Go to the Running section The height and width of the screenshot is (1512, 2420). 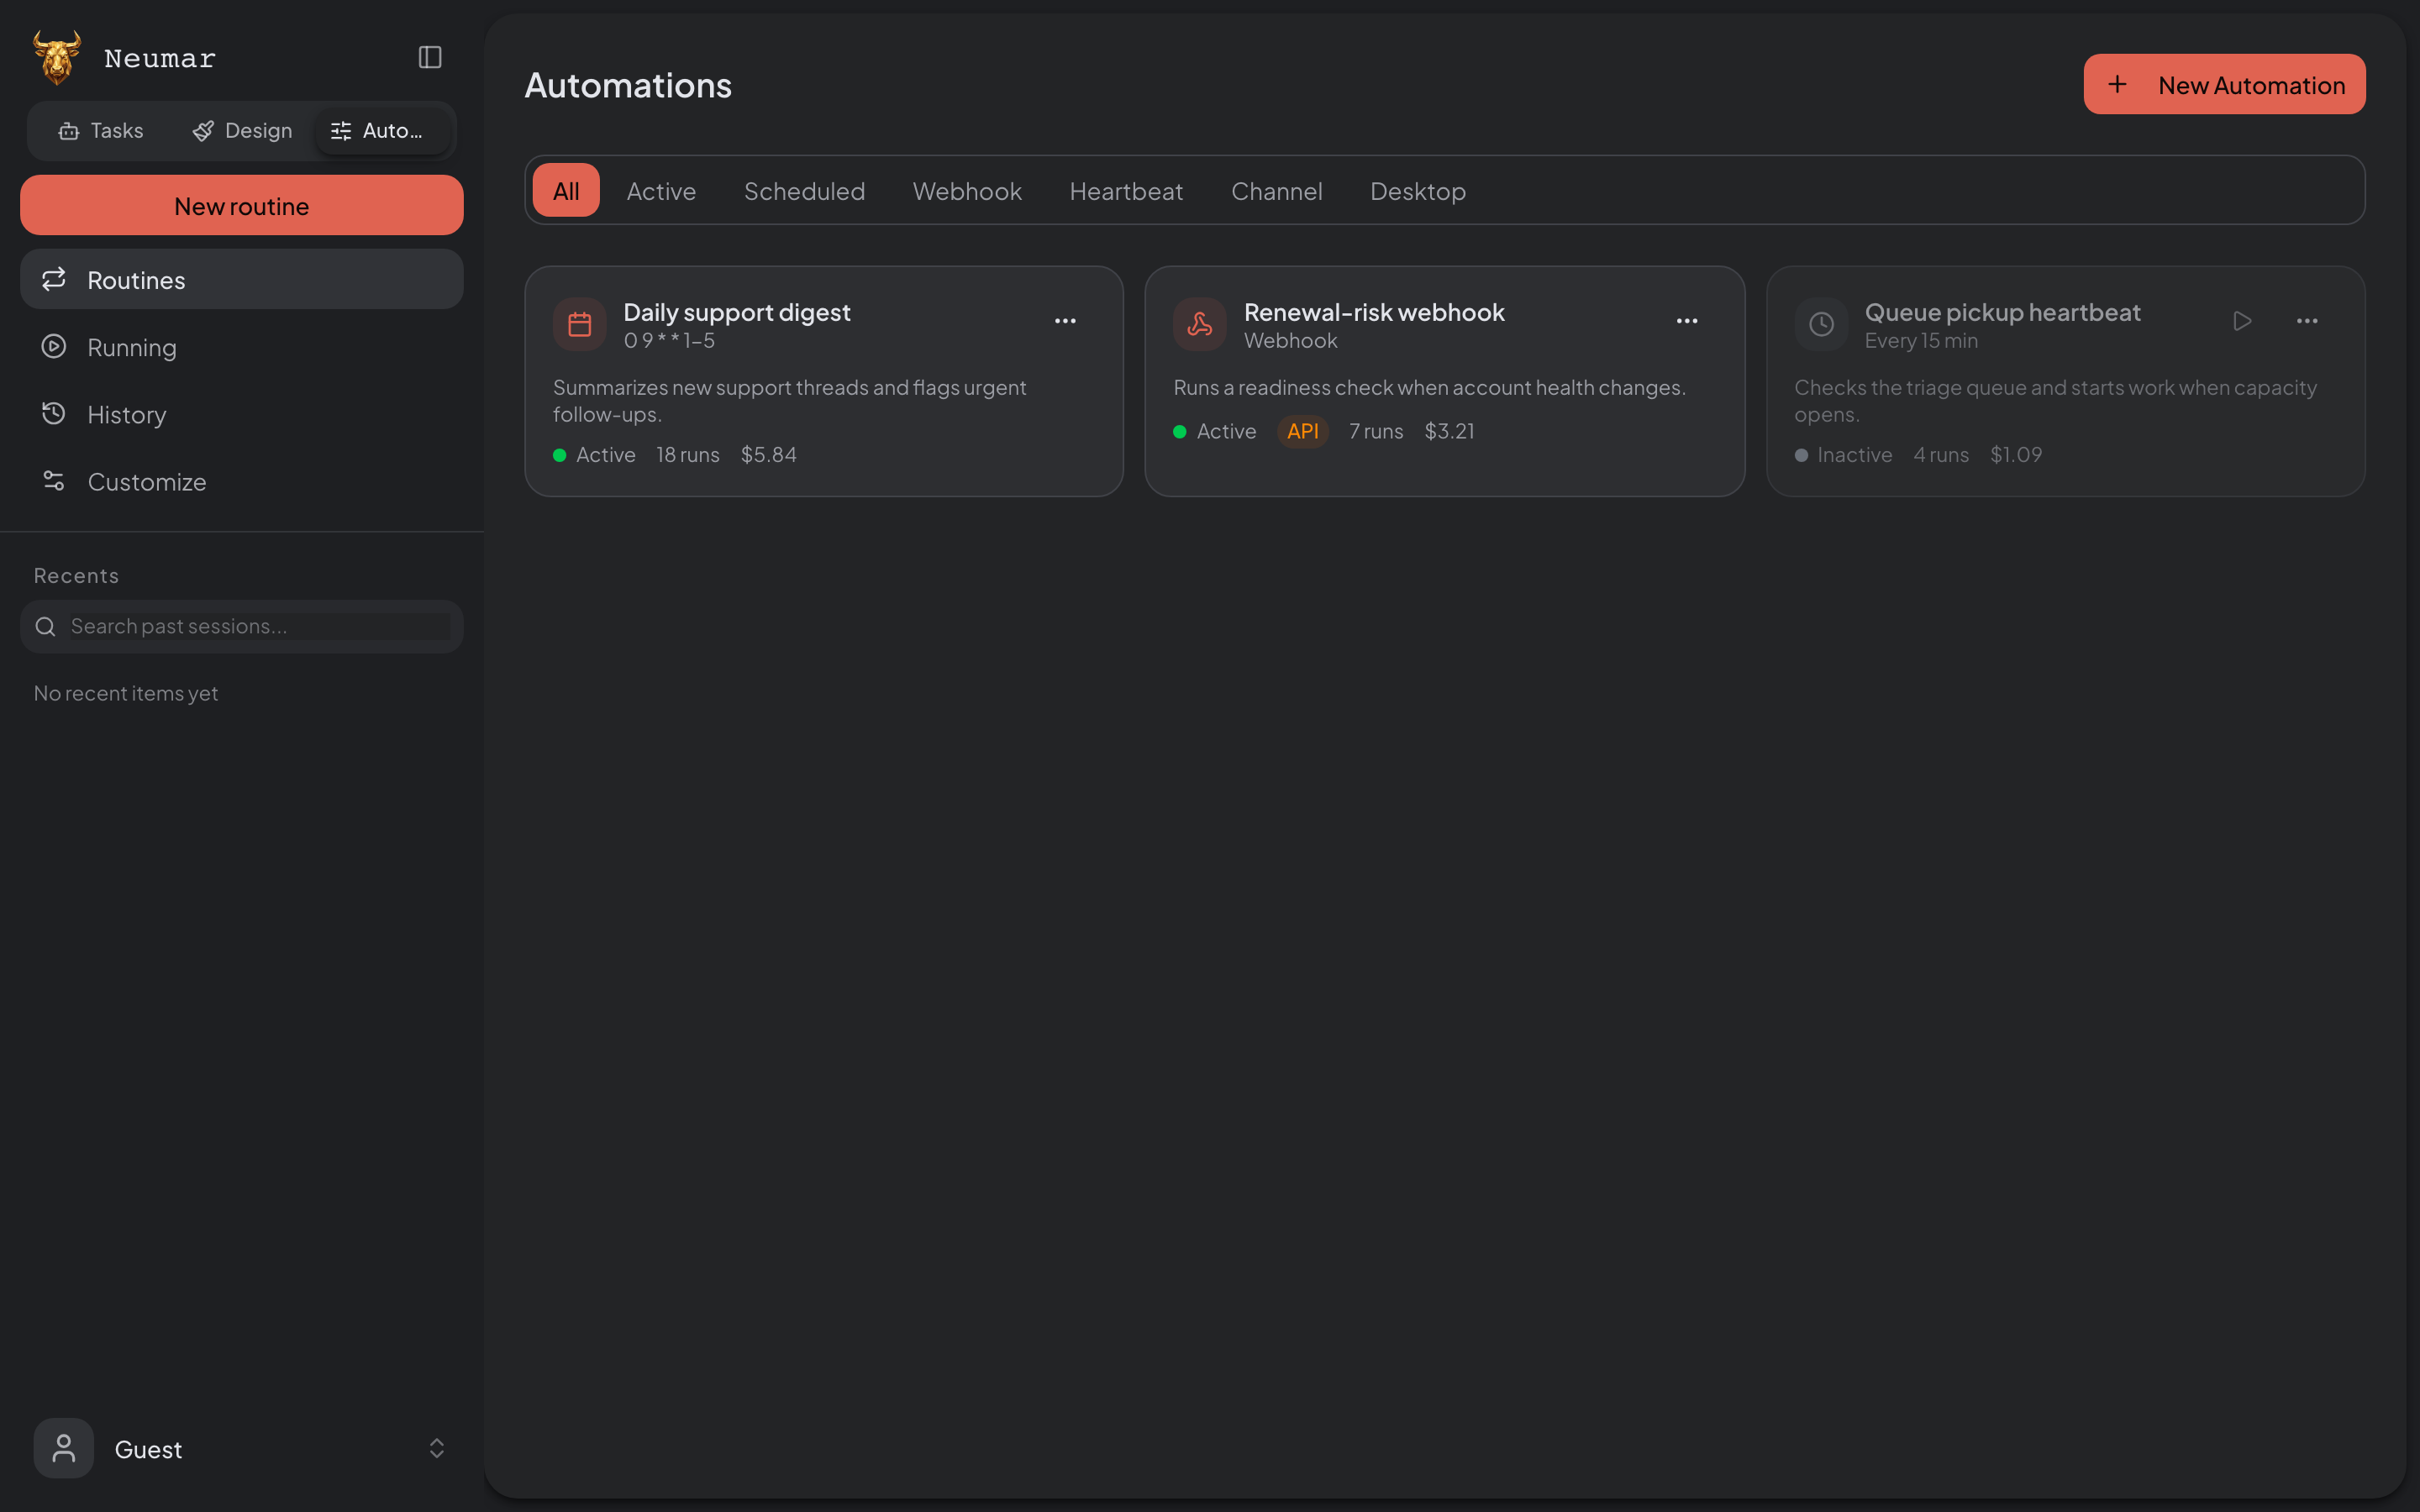[242, 347]
